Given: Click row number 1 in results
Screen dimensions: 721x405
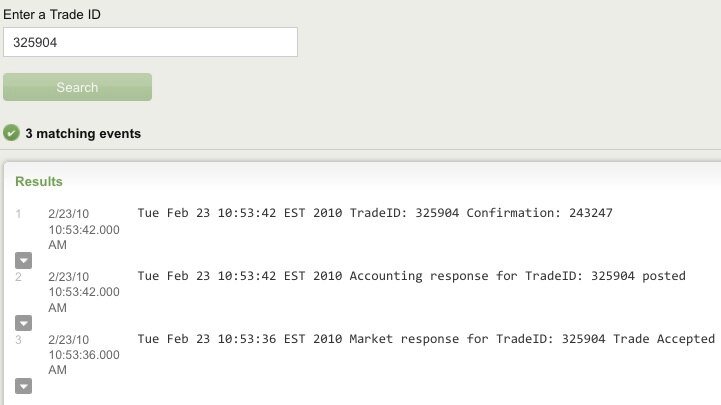Looking at the screenshot, I should (18, 214).
